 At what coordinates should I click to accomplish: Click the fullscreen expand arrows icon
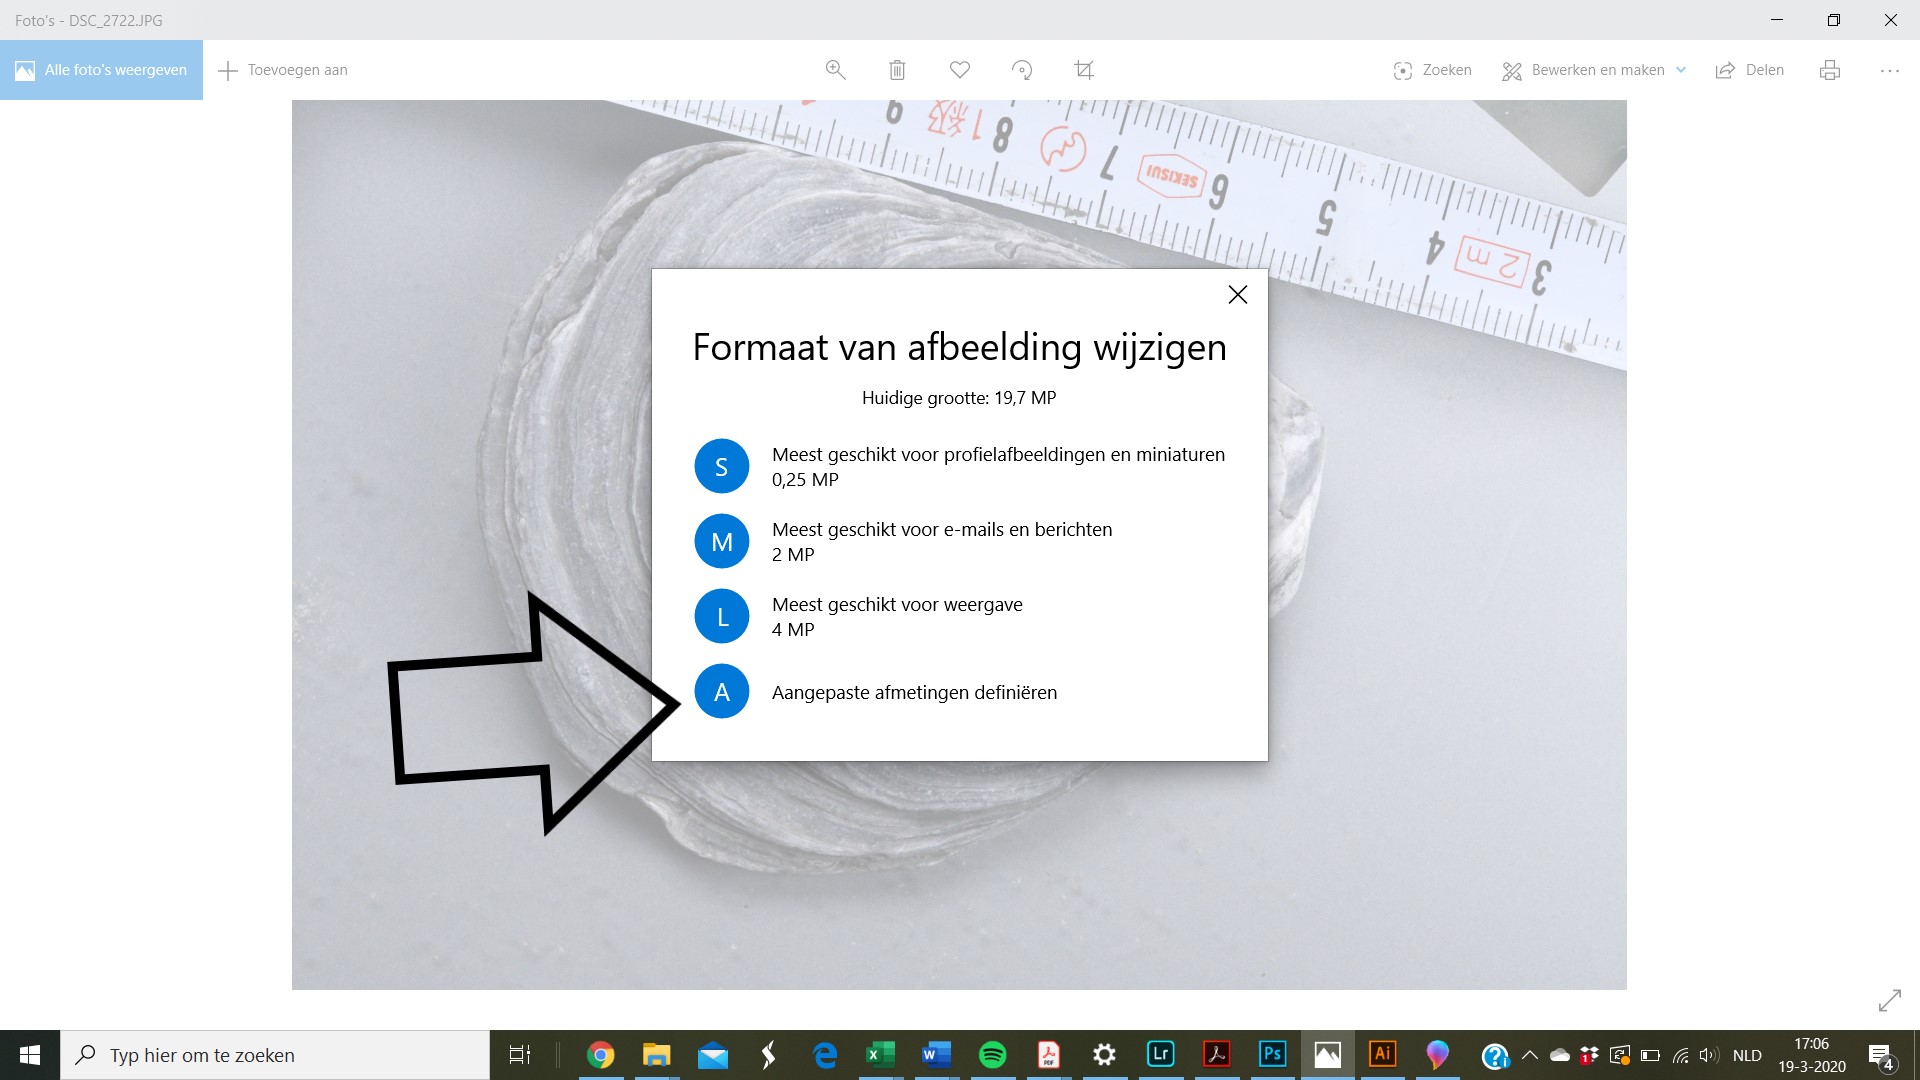click(1889, 1000)
